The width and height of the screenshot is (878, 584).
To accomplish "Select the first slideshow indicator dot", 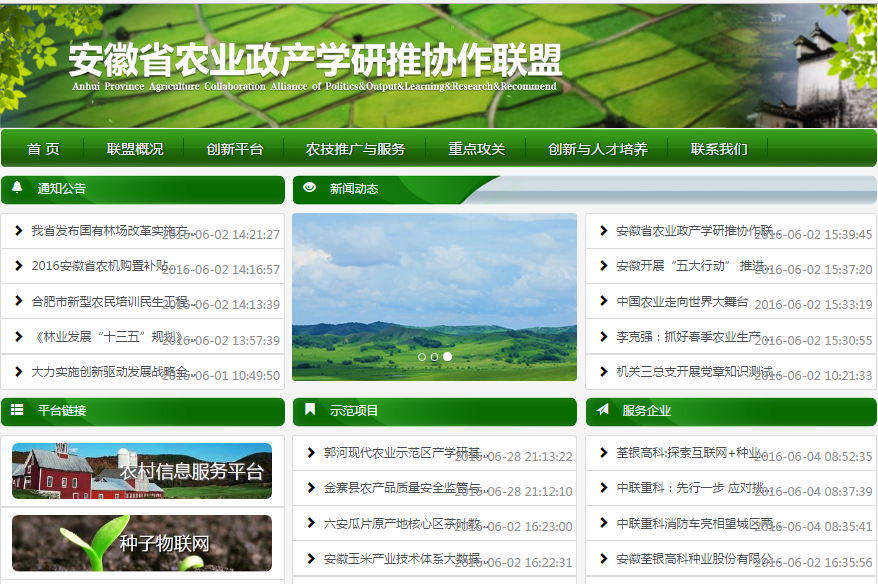I will (x=422, y=357).
